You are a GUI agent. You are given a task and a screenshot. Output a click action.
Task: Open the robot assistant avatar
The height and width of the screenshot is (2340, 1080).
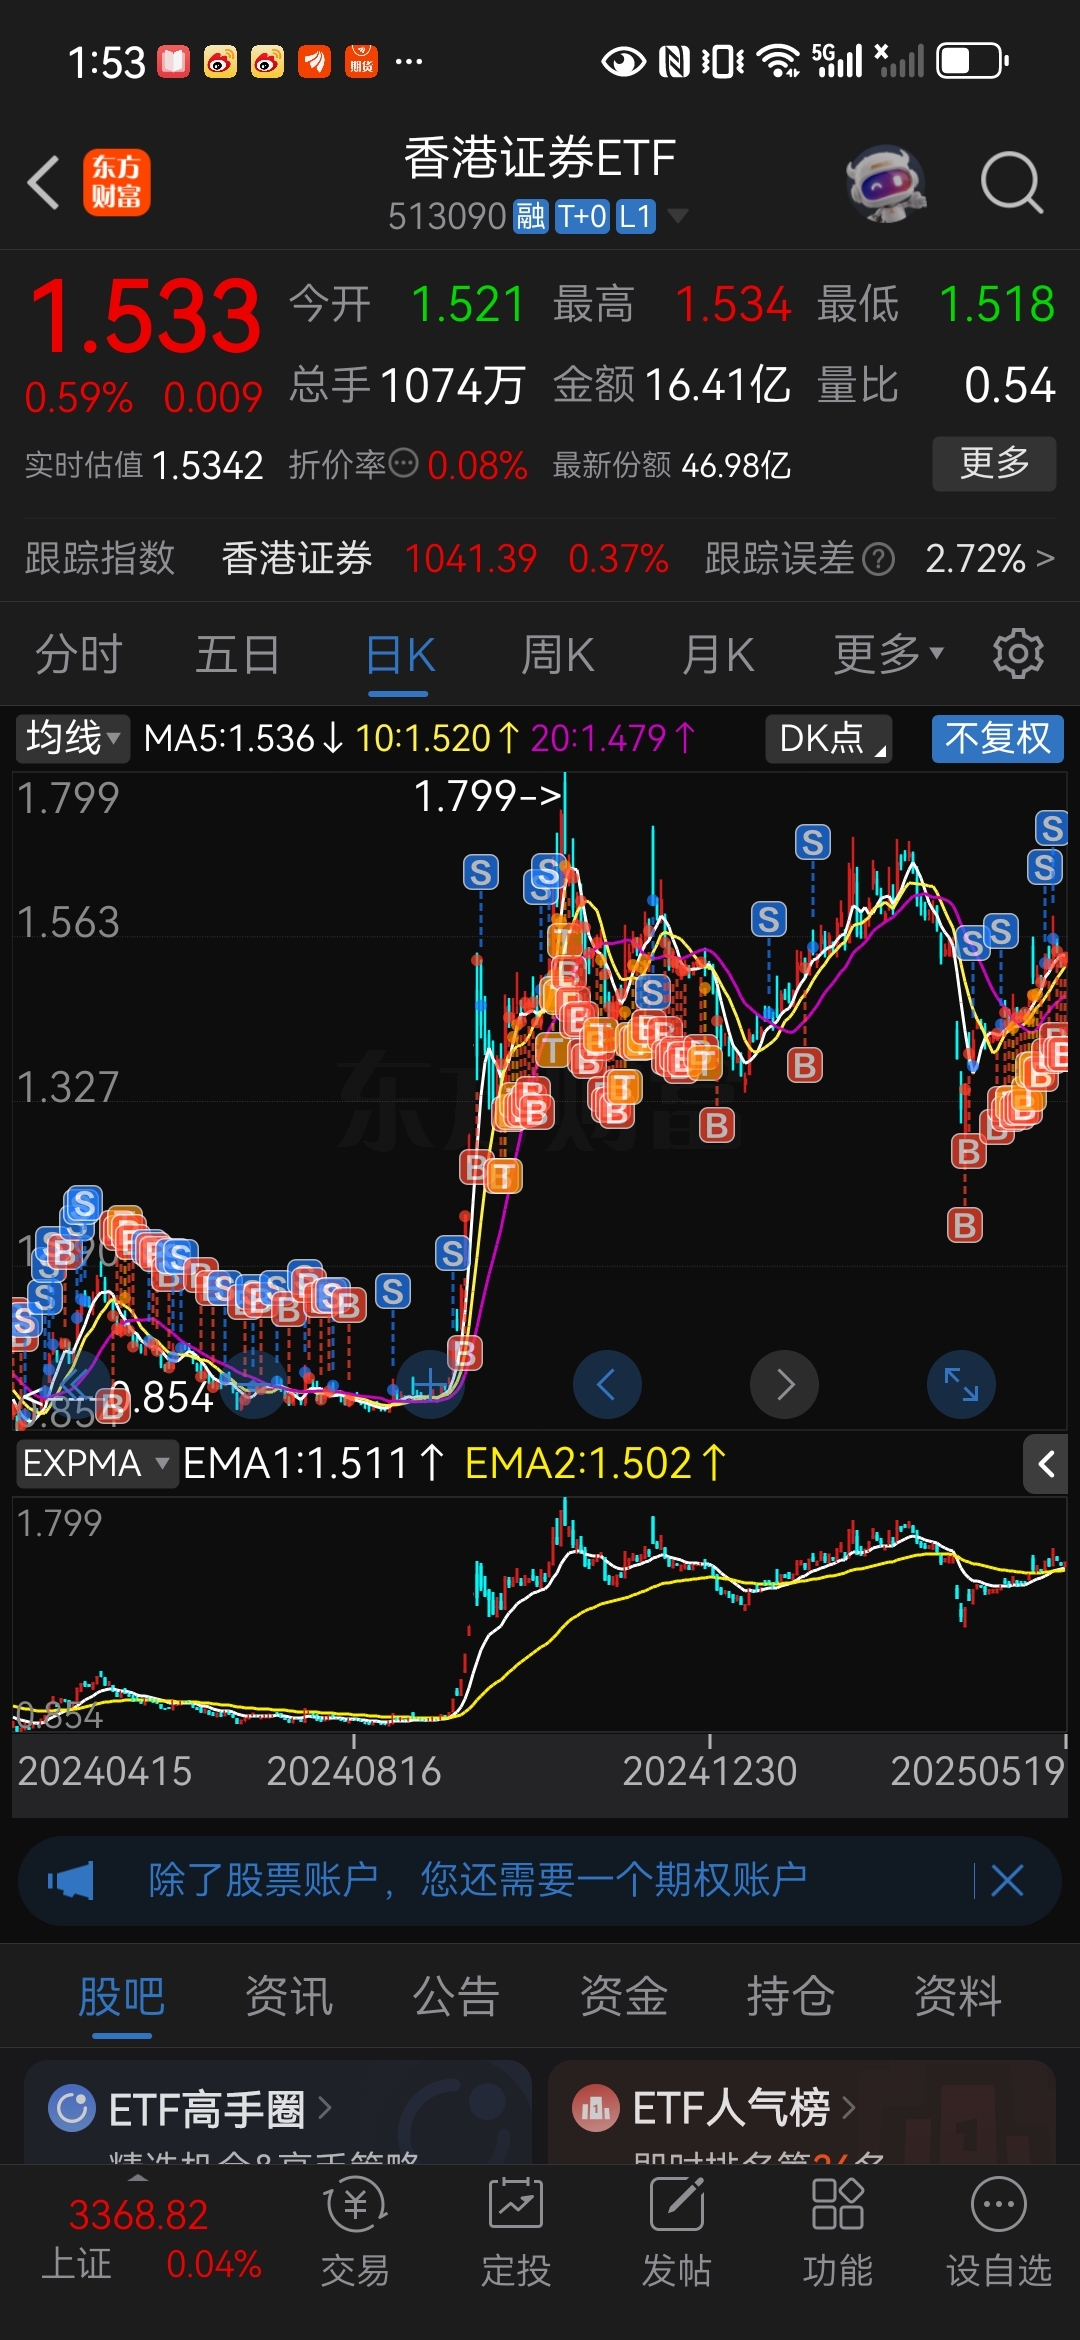point(886,183)
